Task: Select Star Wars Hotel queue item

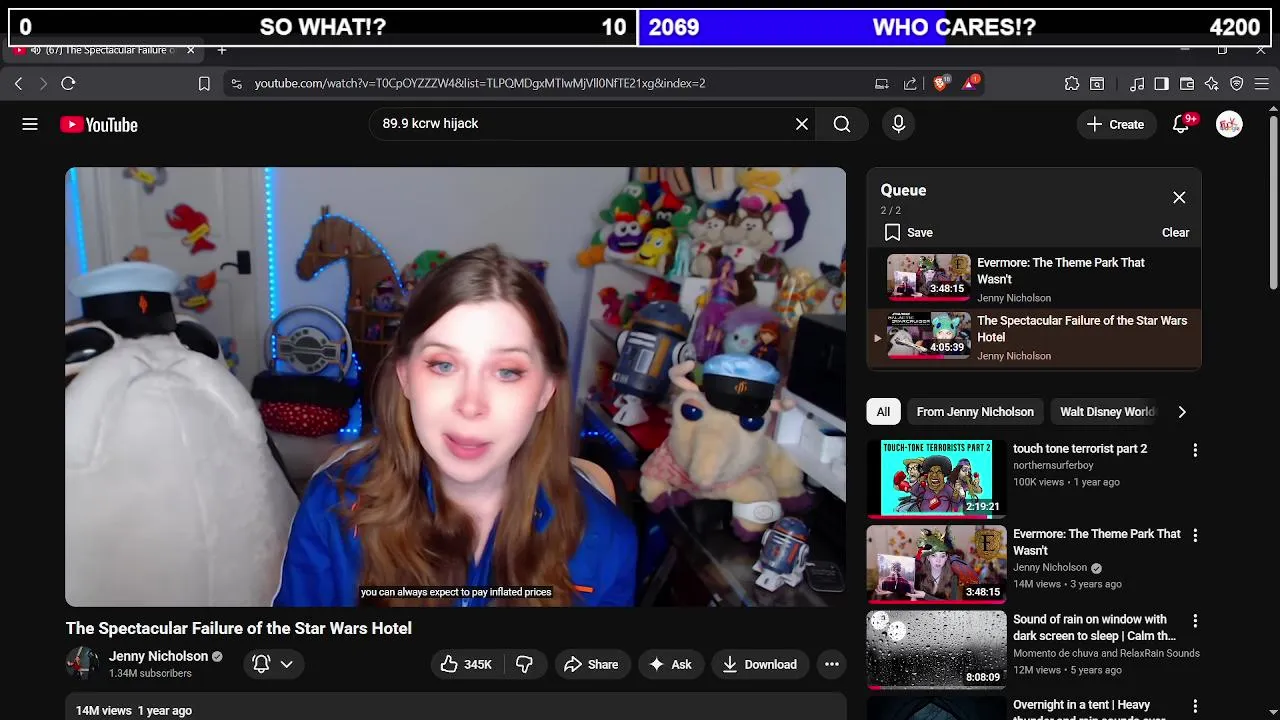Action: pyautogui.click(x=1034, y=338)
